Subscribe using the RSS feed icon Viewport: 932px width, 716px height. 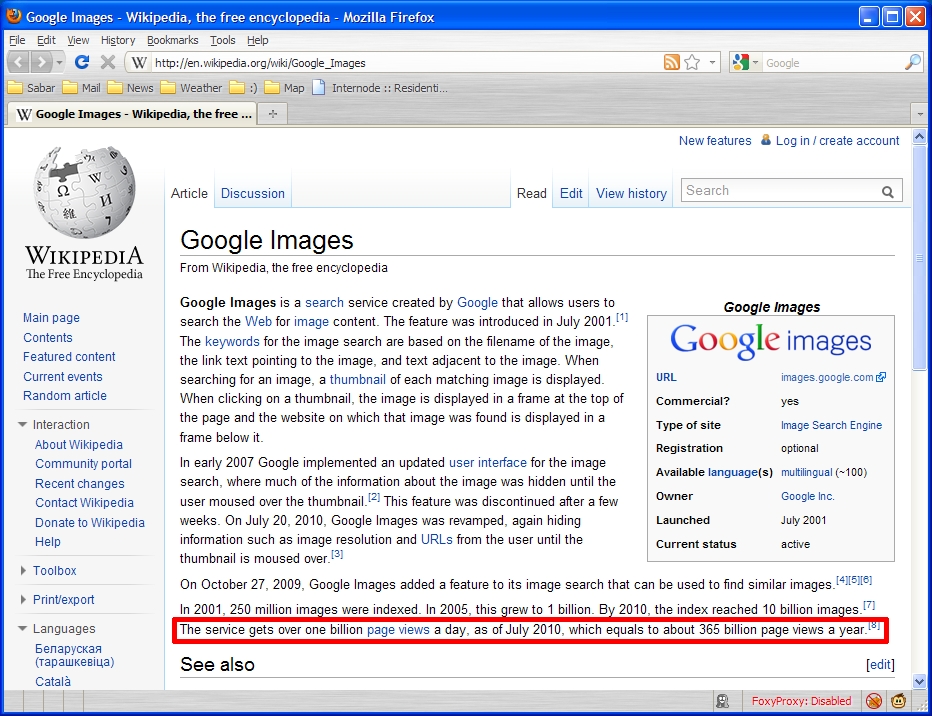coord(672,62)
